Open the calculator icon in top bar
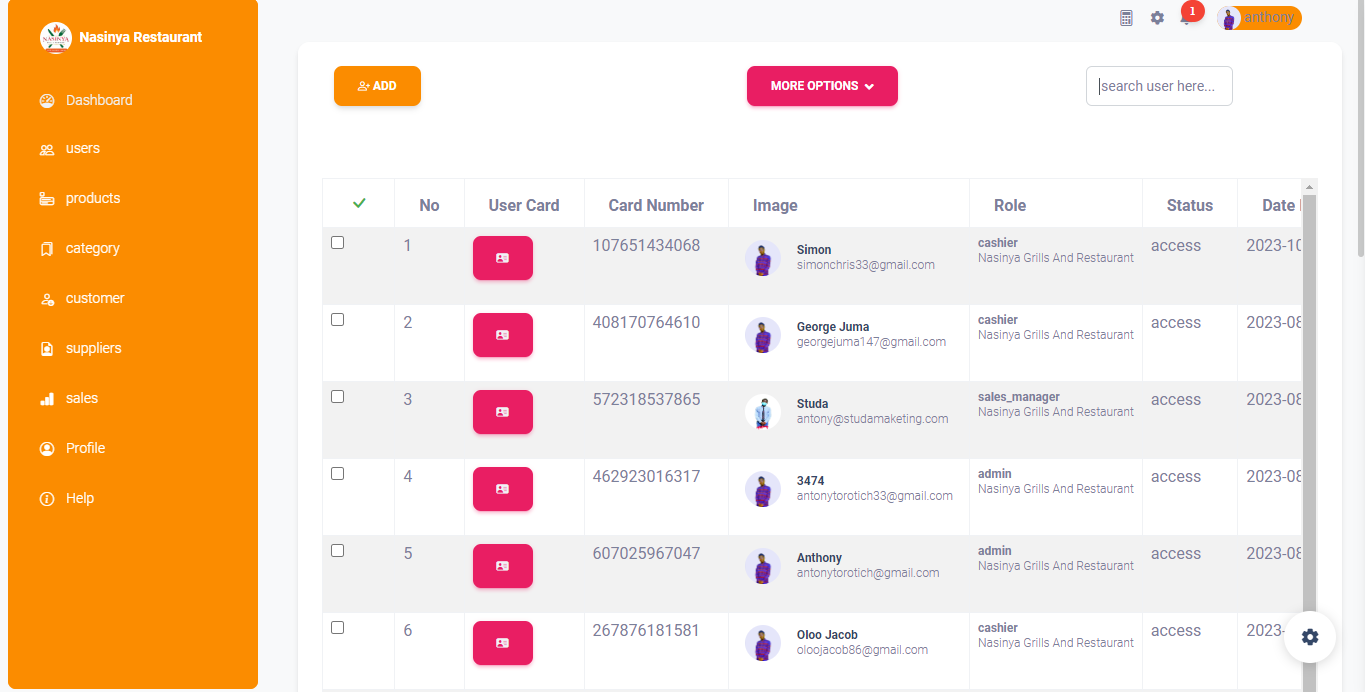The width and height of the screenshot is (1365, 692). tap(1126, 18)
